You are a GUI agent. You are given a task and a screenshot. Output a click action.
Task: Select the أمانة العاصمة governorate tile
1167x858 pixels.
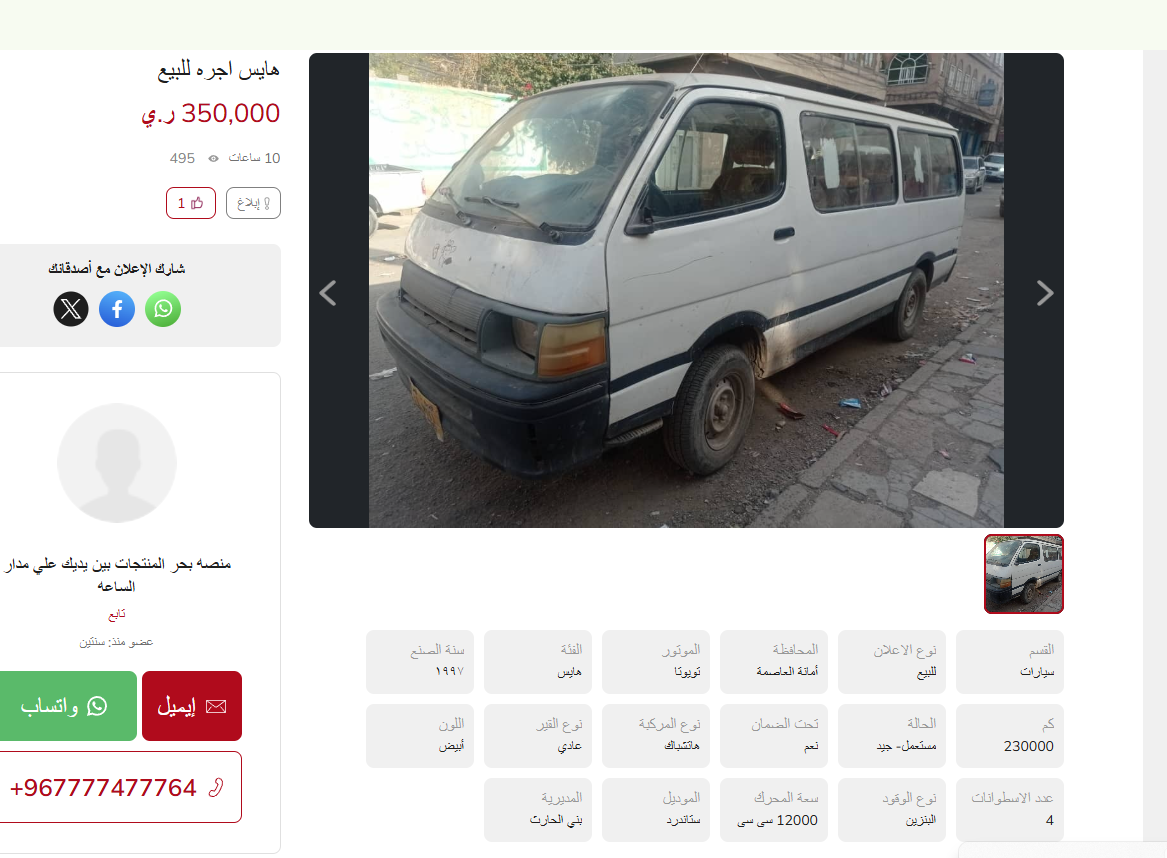pyautogui.click(x=774, y=662)
